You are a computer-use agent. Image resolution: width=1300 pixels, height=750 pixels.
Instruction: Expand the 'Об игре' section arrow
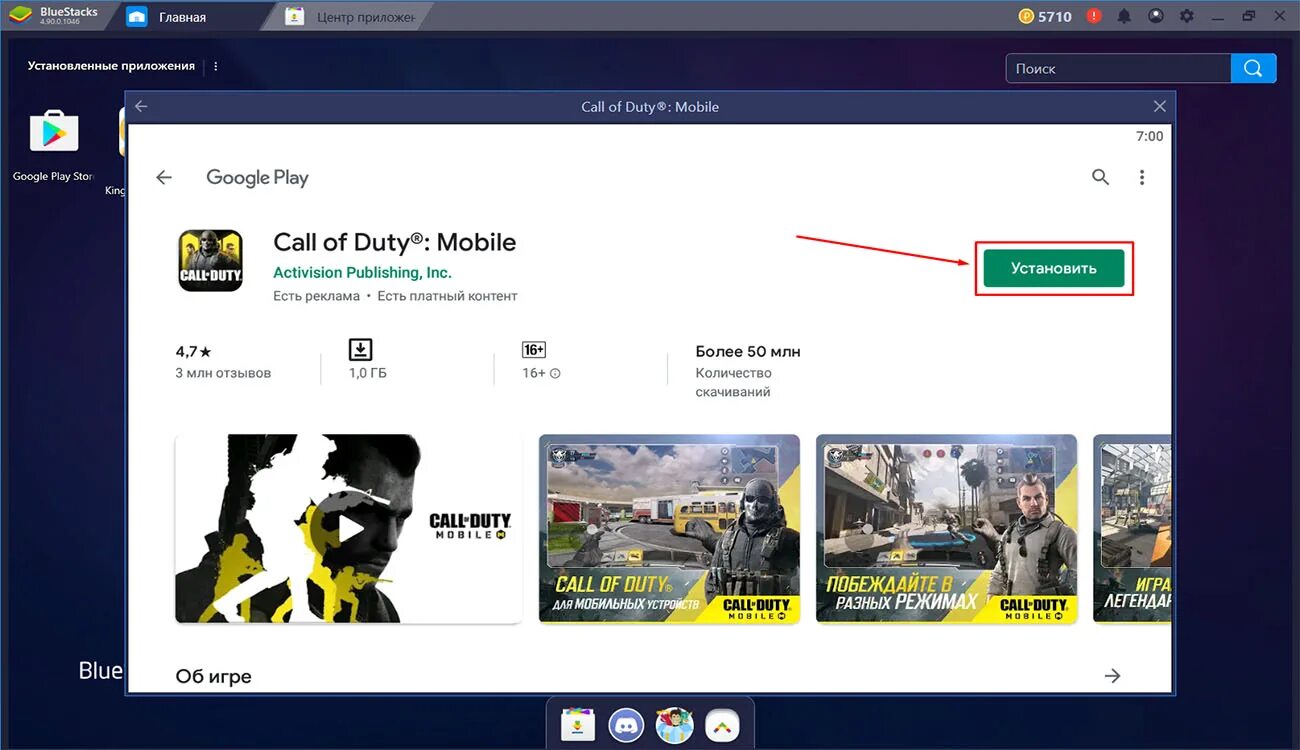click(x=1112, y=676)
